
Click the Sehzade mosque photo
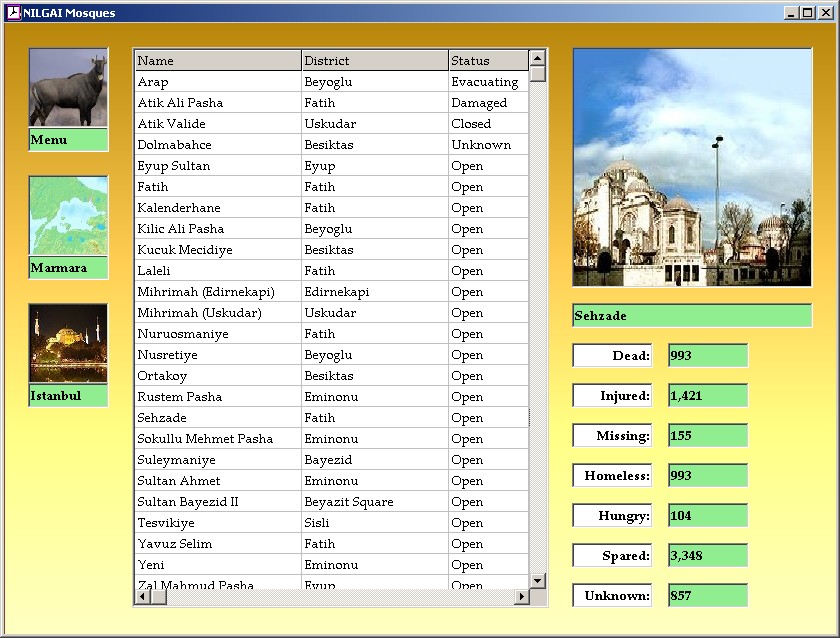point(692,168)
